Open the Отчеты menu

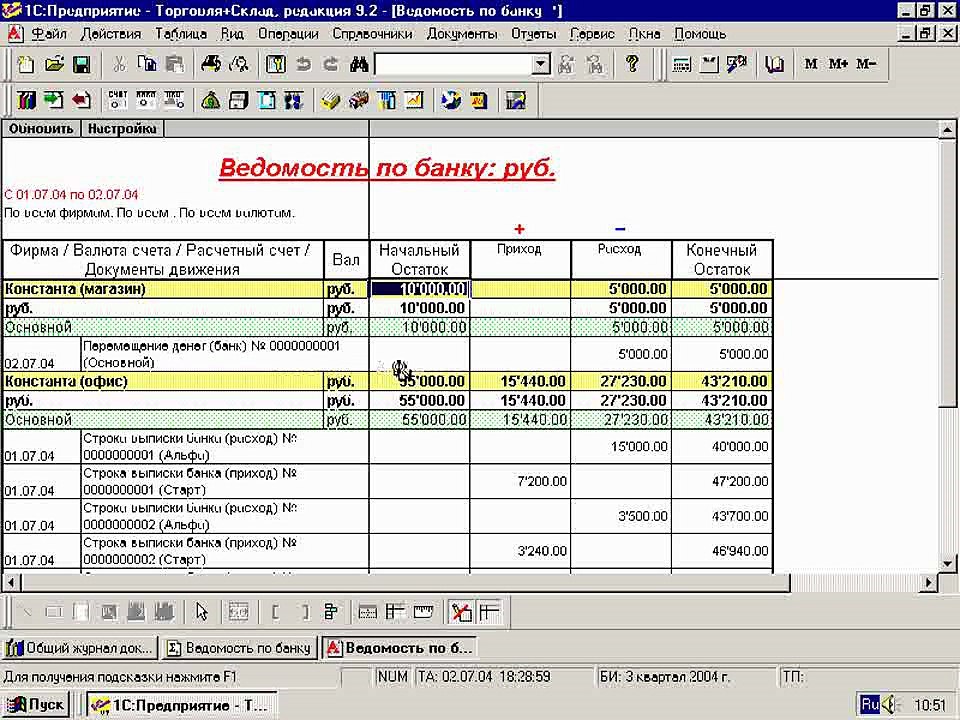pos(534,34)
